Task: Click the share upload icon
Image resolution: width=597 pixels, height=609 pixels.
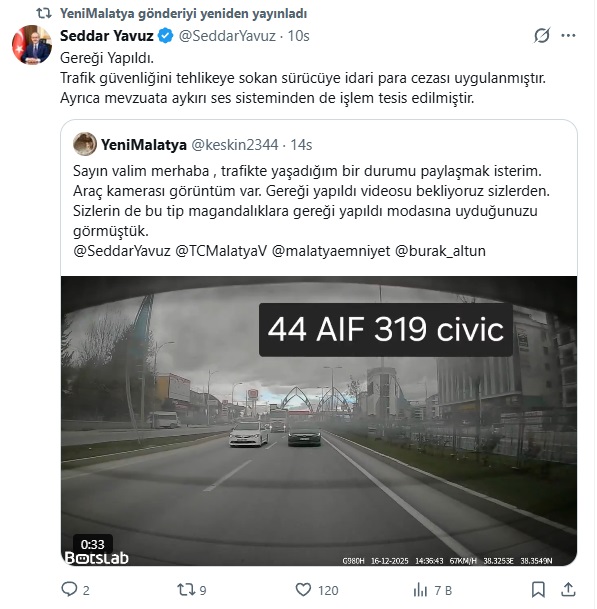Action: 568,590
